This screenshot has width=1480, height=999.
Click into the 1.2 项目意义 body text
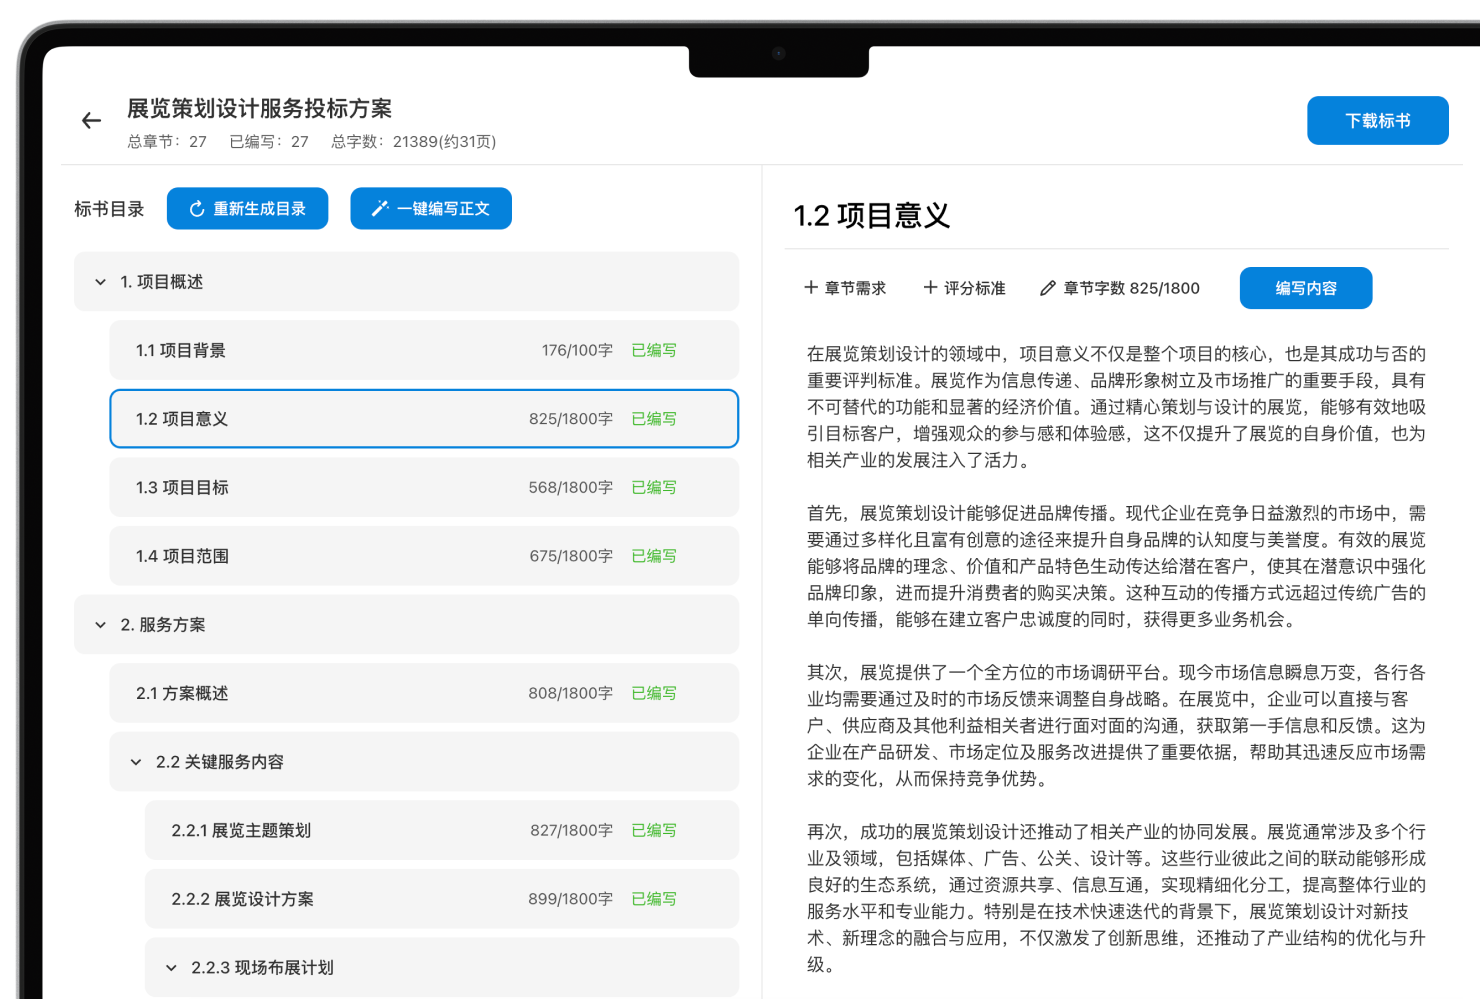tap(1116, 659)
